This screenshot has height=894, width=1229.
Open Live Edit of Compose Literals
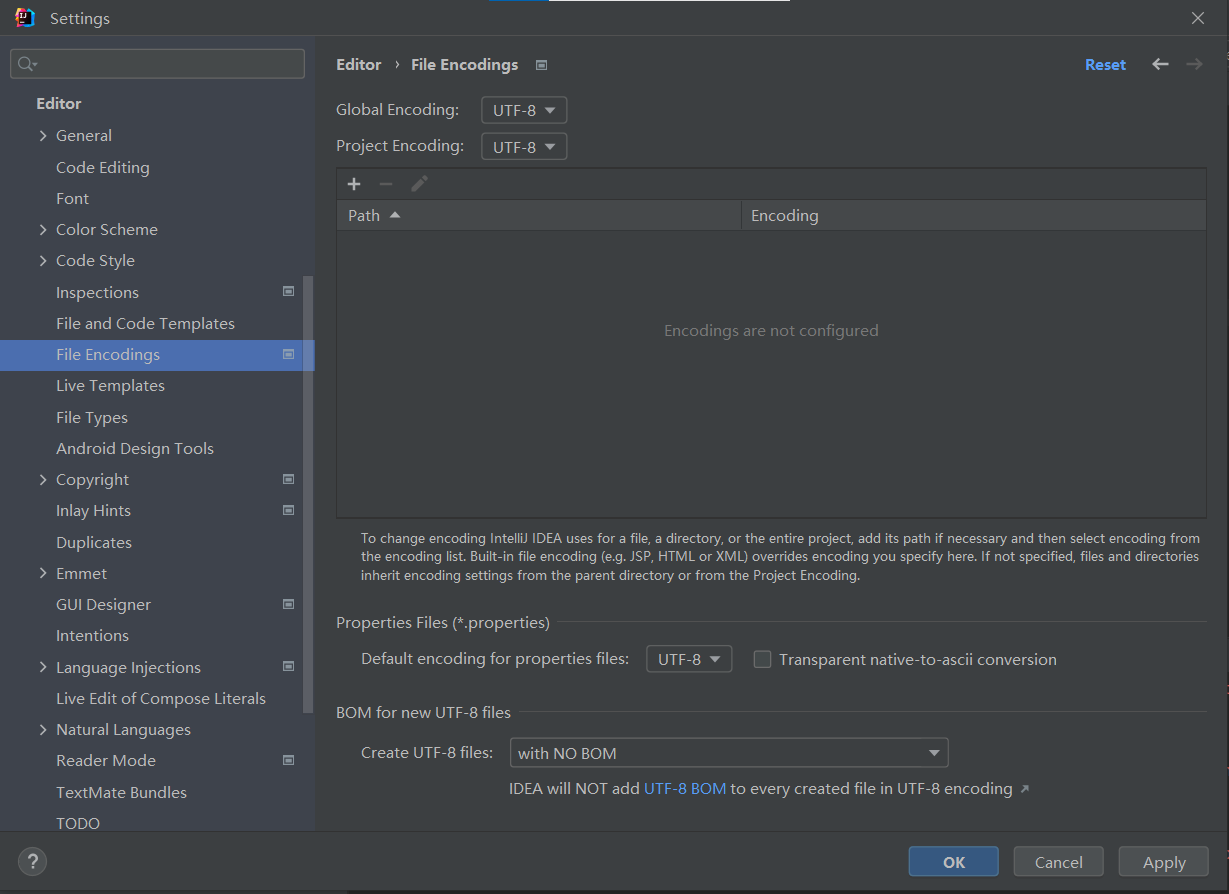point(161,698)
